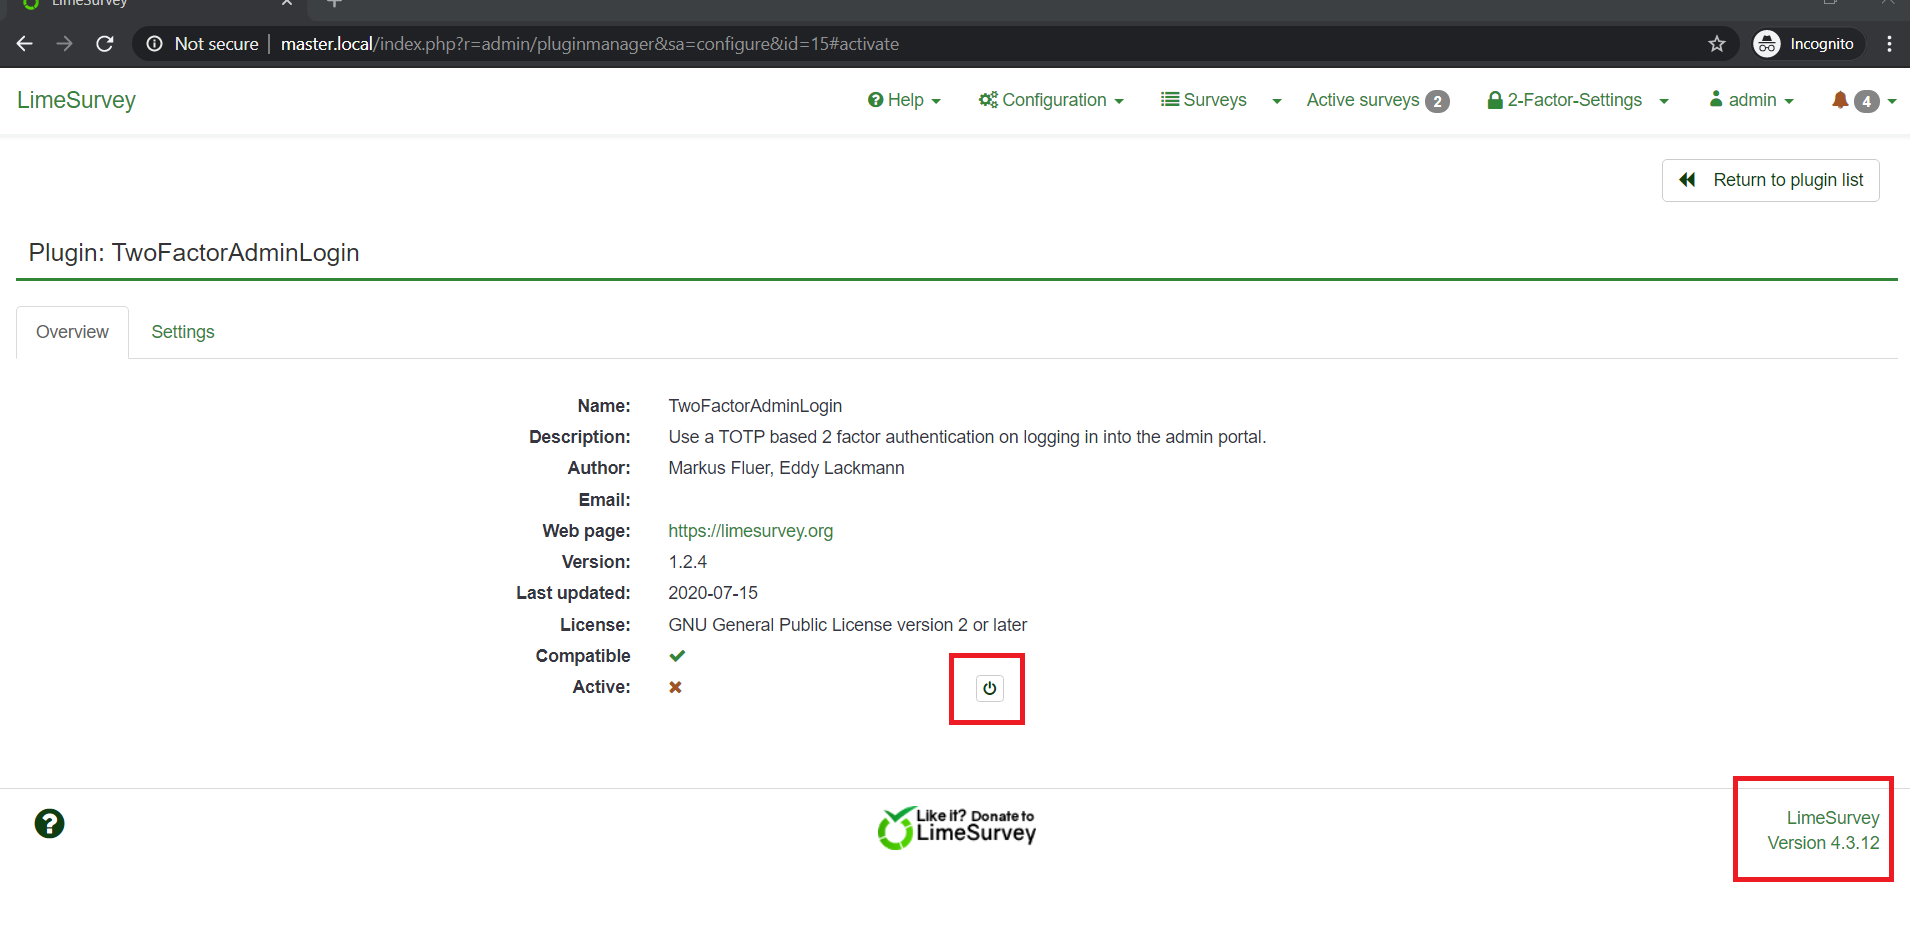Switch to the Overview tab
This screenshot has height=927, width=1910.
(x=72, y=332)
